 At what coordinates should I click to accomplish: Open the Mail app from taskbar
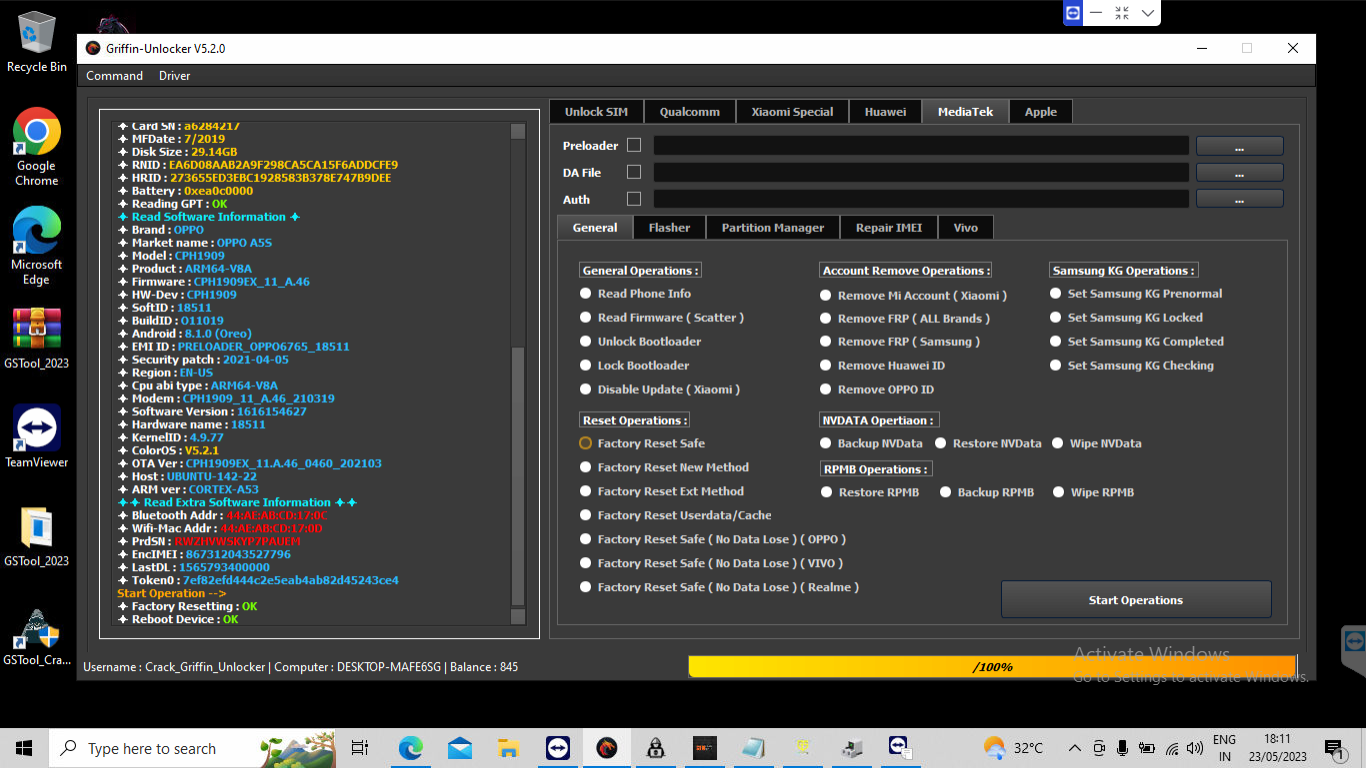[x=460, y=748]
